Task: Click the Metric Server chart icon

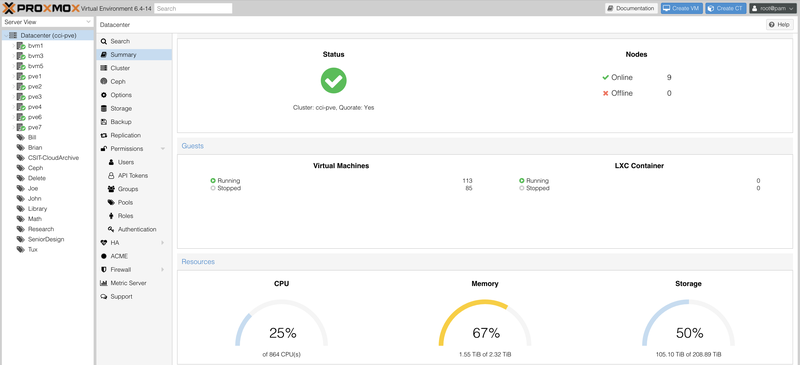Action: (104, 283)
